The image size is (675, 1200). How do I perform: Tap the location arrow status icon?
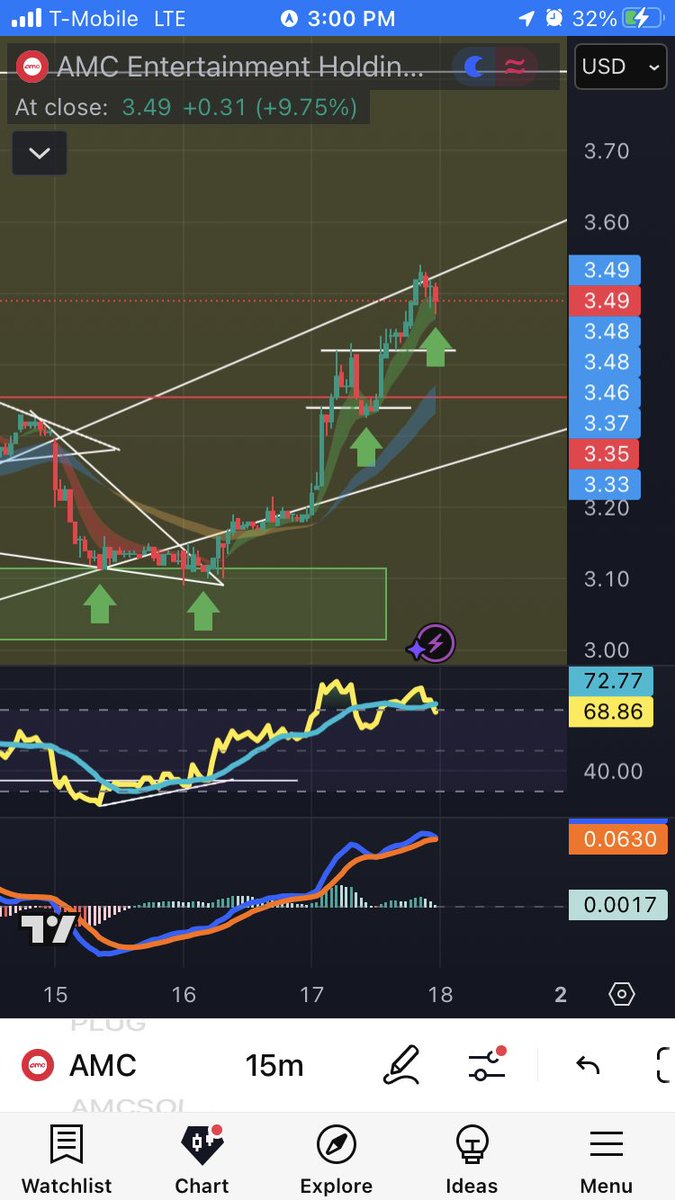click(526, 19)
